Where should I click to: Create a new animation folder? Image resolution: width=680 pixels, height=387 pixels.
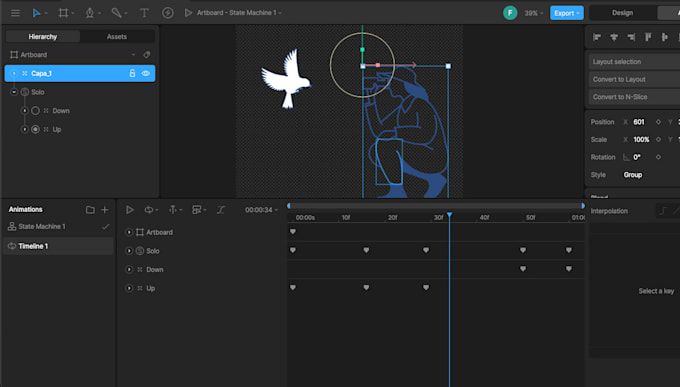(90, 210)
